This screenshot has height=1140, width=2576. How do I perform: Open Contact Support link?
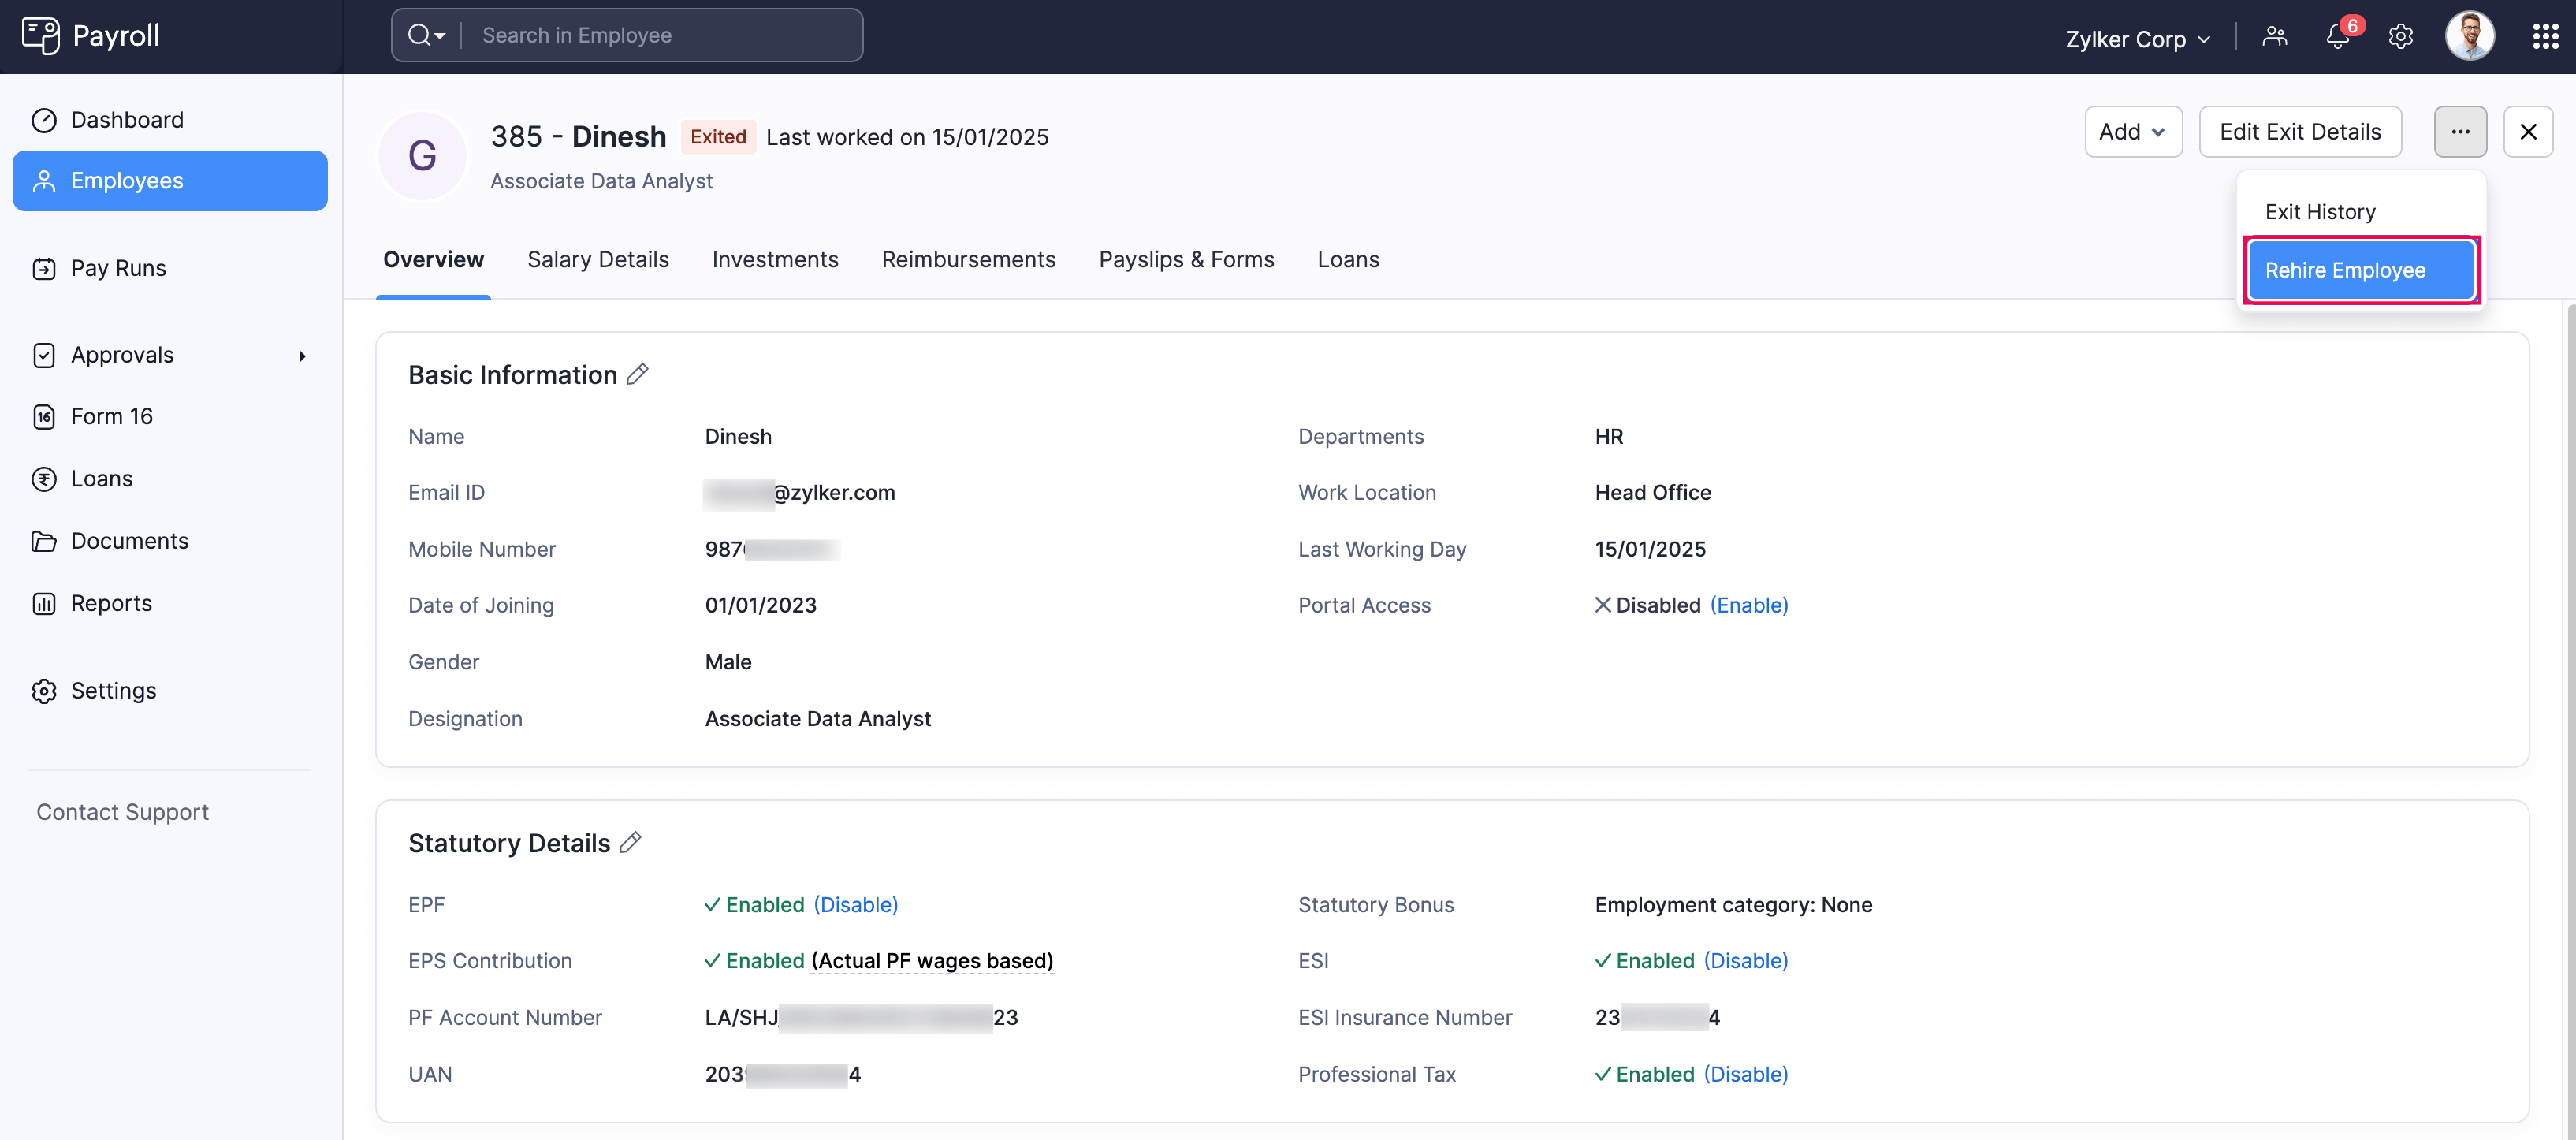[x=123, y=812]
